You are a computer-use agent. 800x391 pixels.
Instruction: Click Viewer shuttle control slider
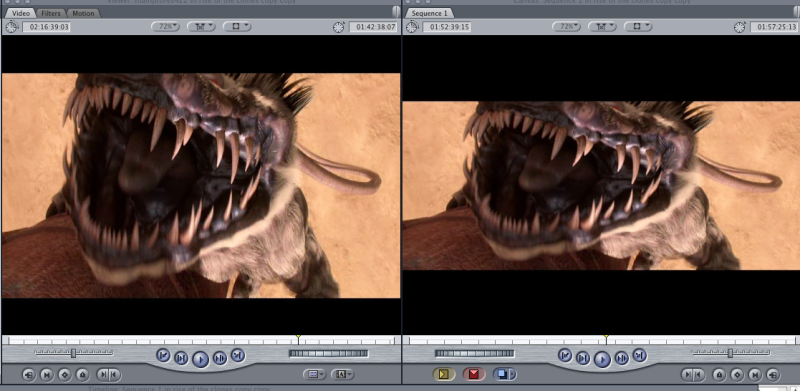[73, 353]
